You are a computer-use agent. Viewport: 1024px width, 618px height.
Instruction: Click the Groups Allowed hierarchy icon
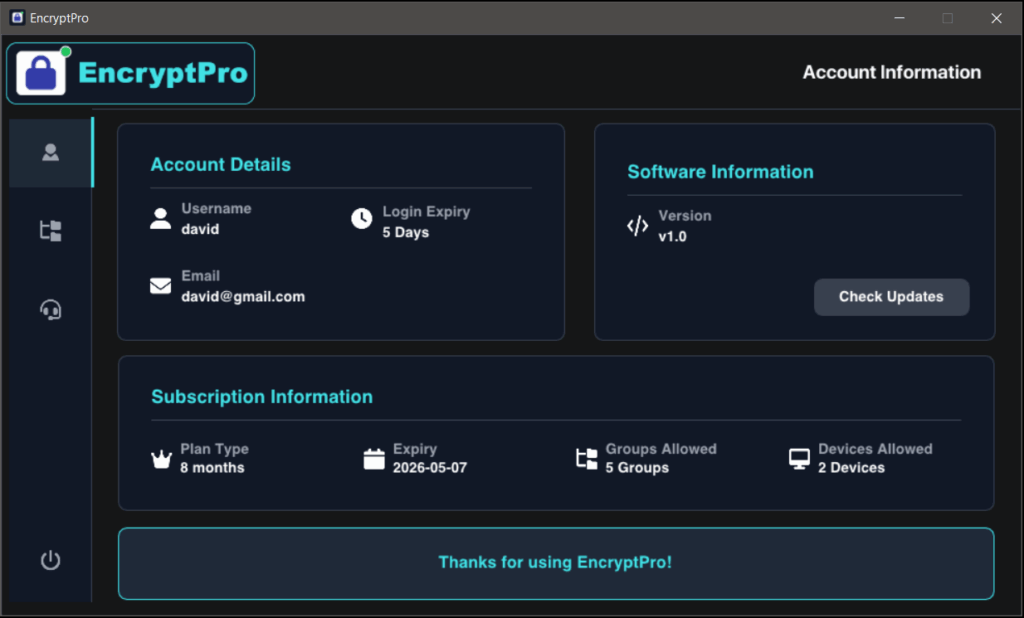586,458
